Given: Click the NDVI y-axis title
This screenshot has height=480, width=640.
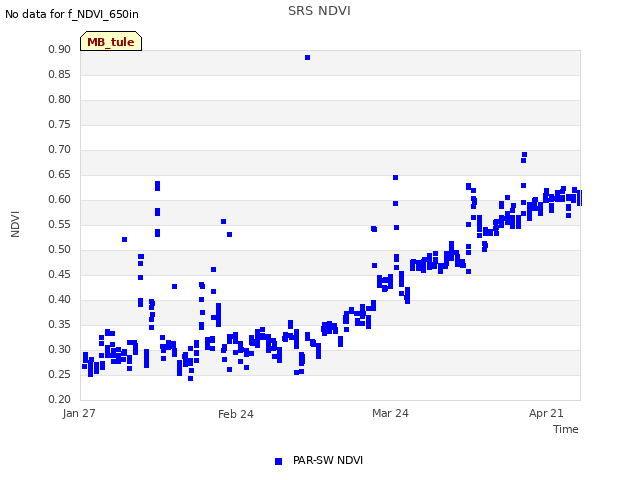Looking at the screenshot, I should [x=15, y=224].
